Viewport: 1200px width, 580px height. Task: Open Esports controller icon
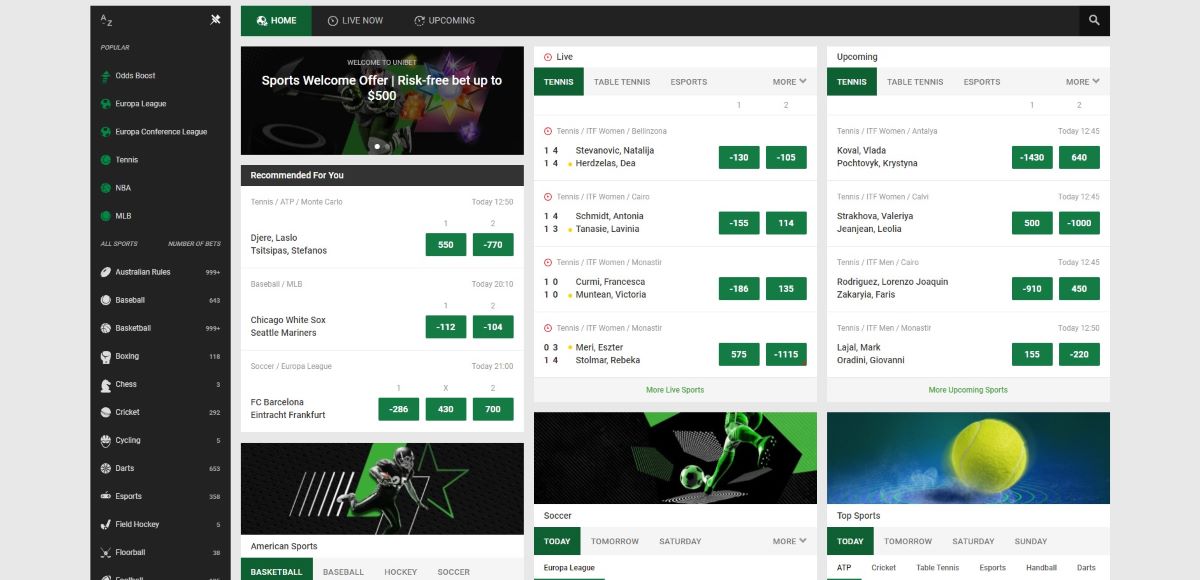(106, 496)
